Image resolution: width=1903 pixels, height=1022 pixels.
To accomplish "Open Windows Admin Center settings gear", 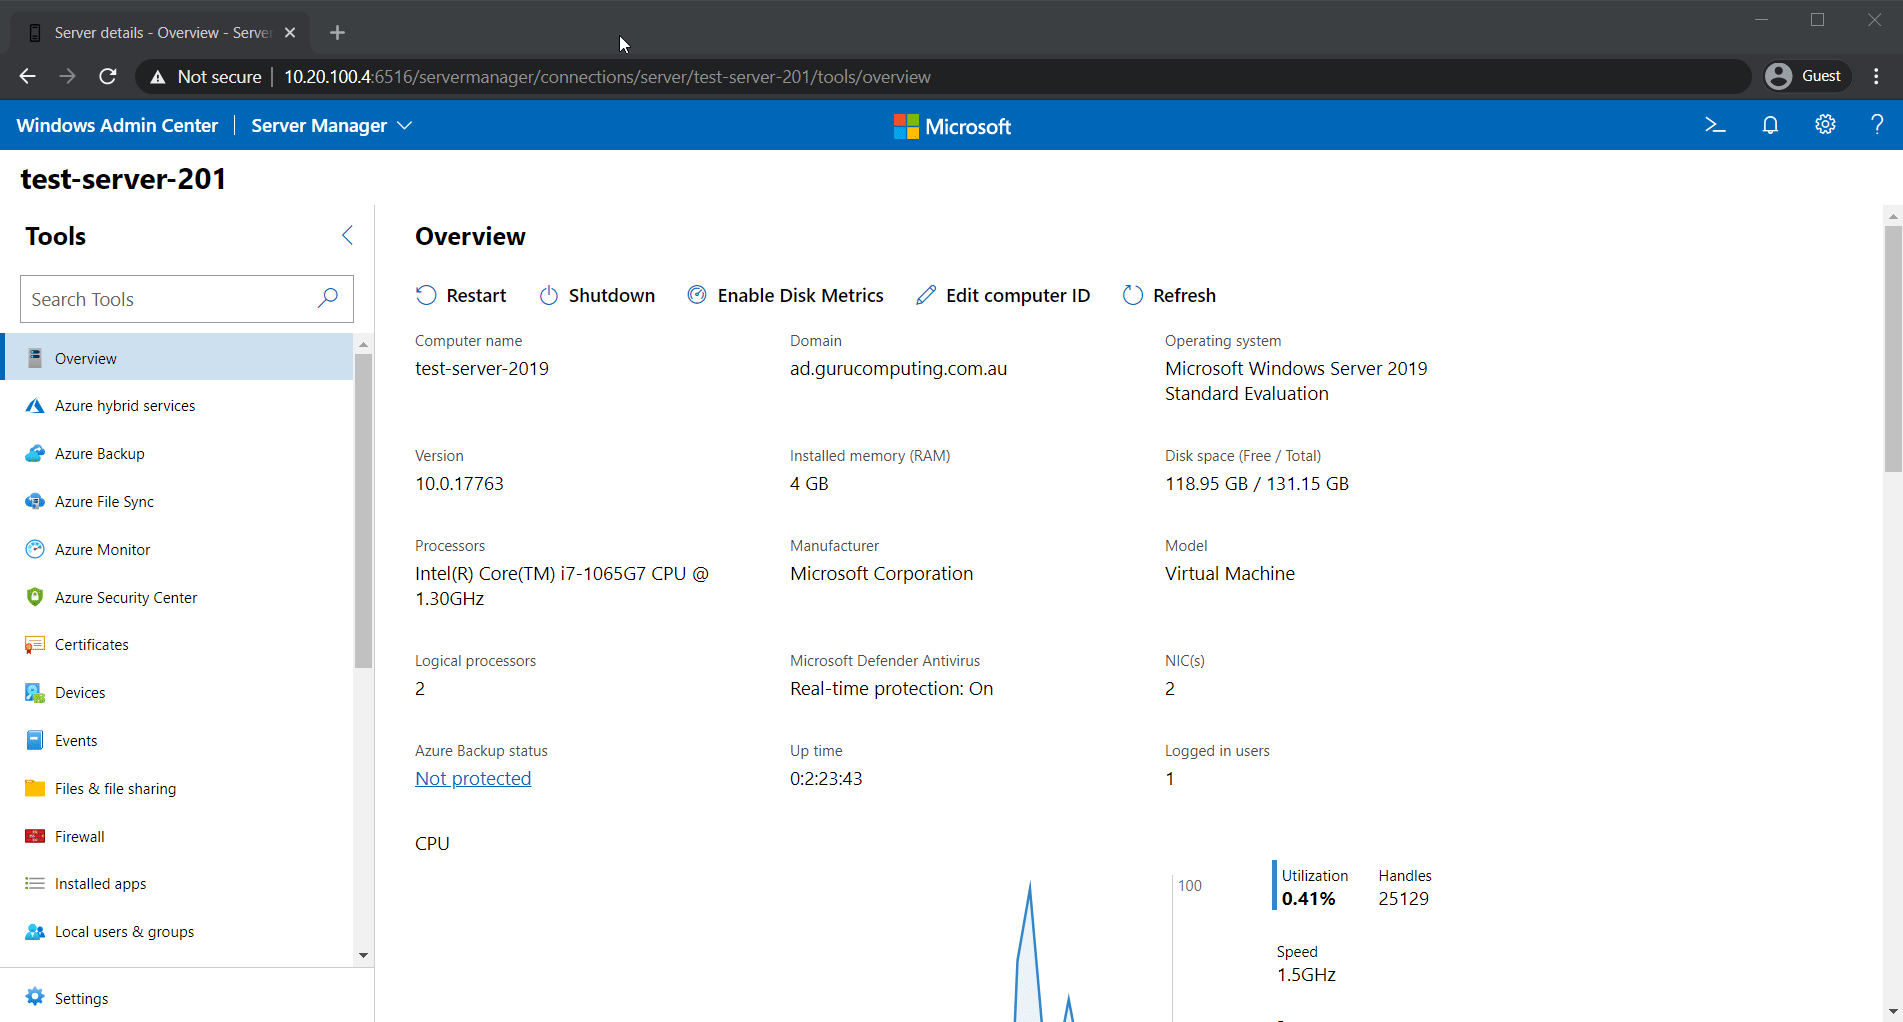I will (1825, 125).
